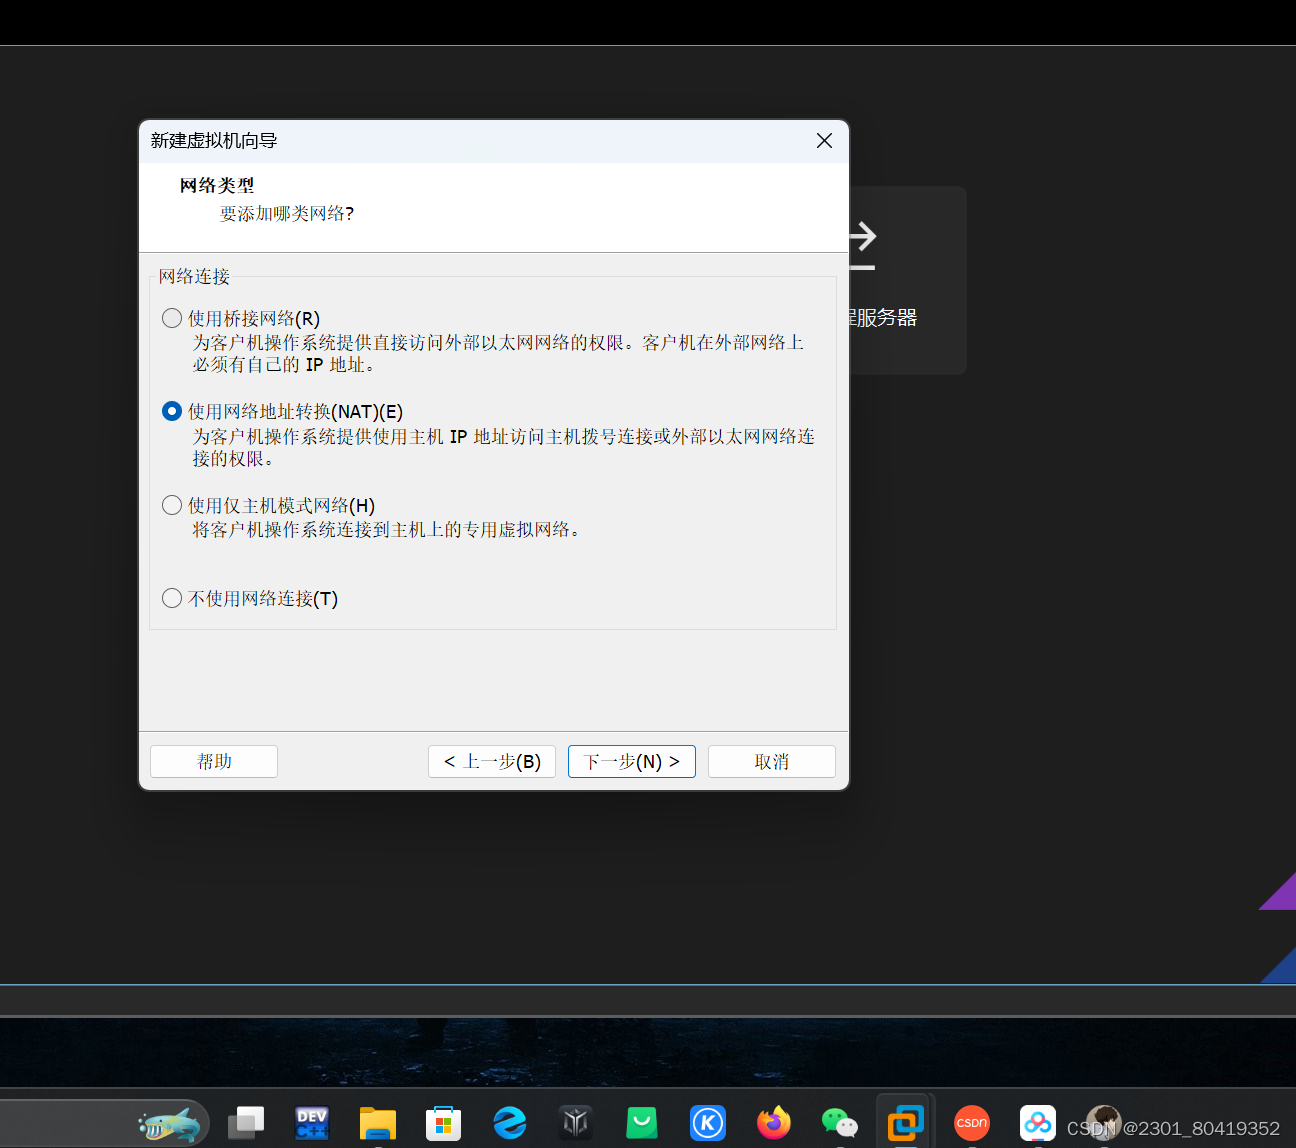This screenshot has height=1148, width=1296.
Task: Click the host-only description text
Action: coord(387,529)
